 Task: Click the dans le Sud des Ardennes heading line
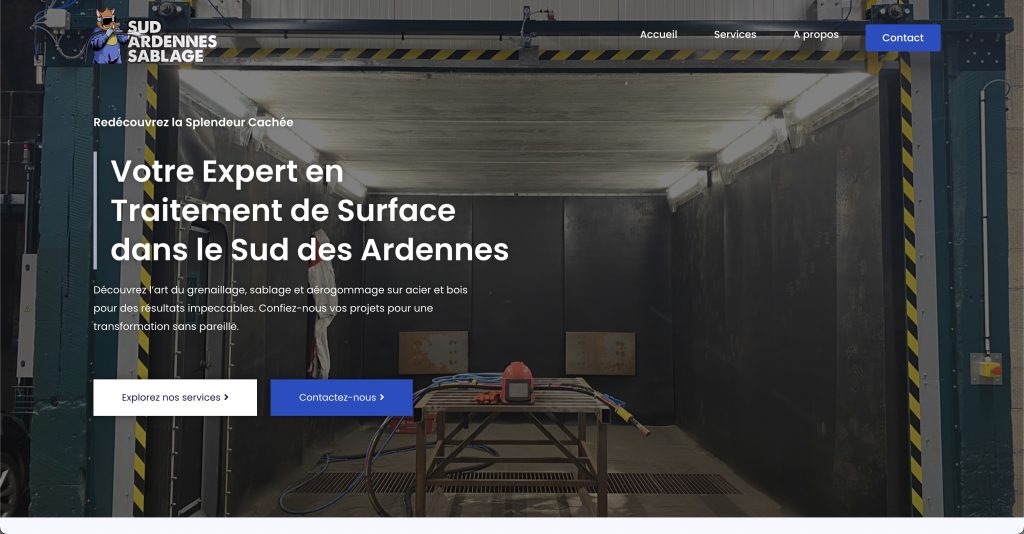pyautogui.click(x=310, y=249)
